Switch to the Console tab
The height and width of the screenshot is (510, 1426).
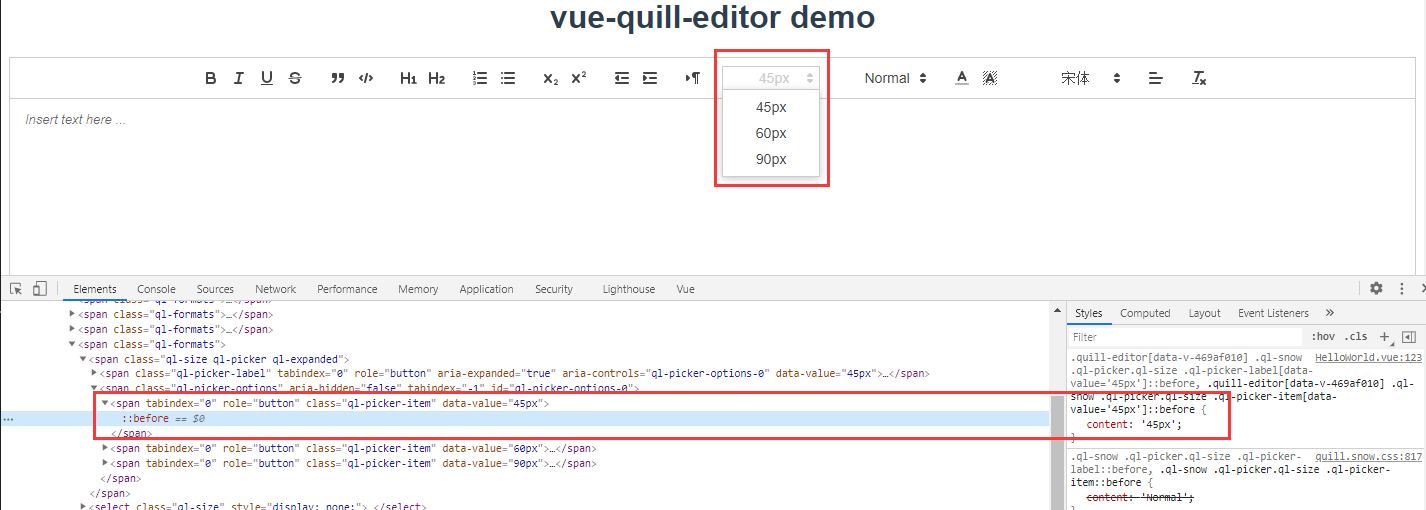pos(156,289)
